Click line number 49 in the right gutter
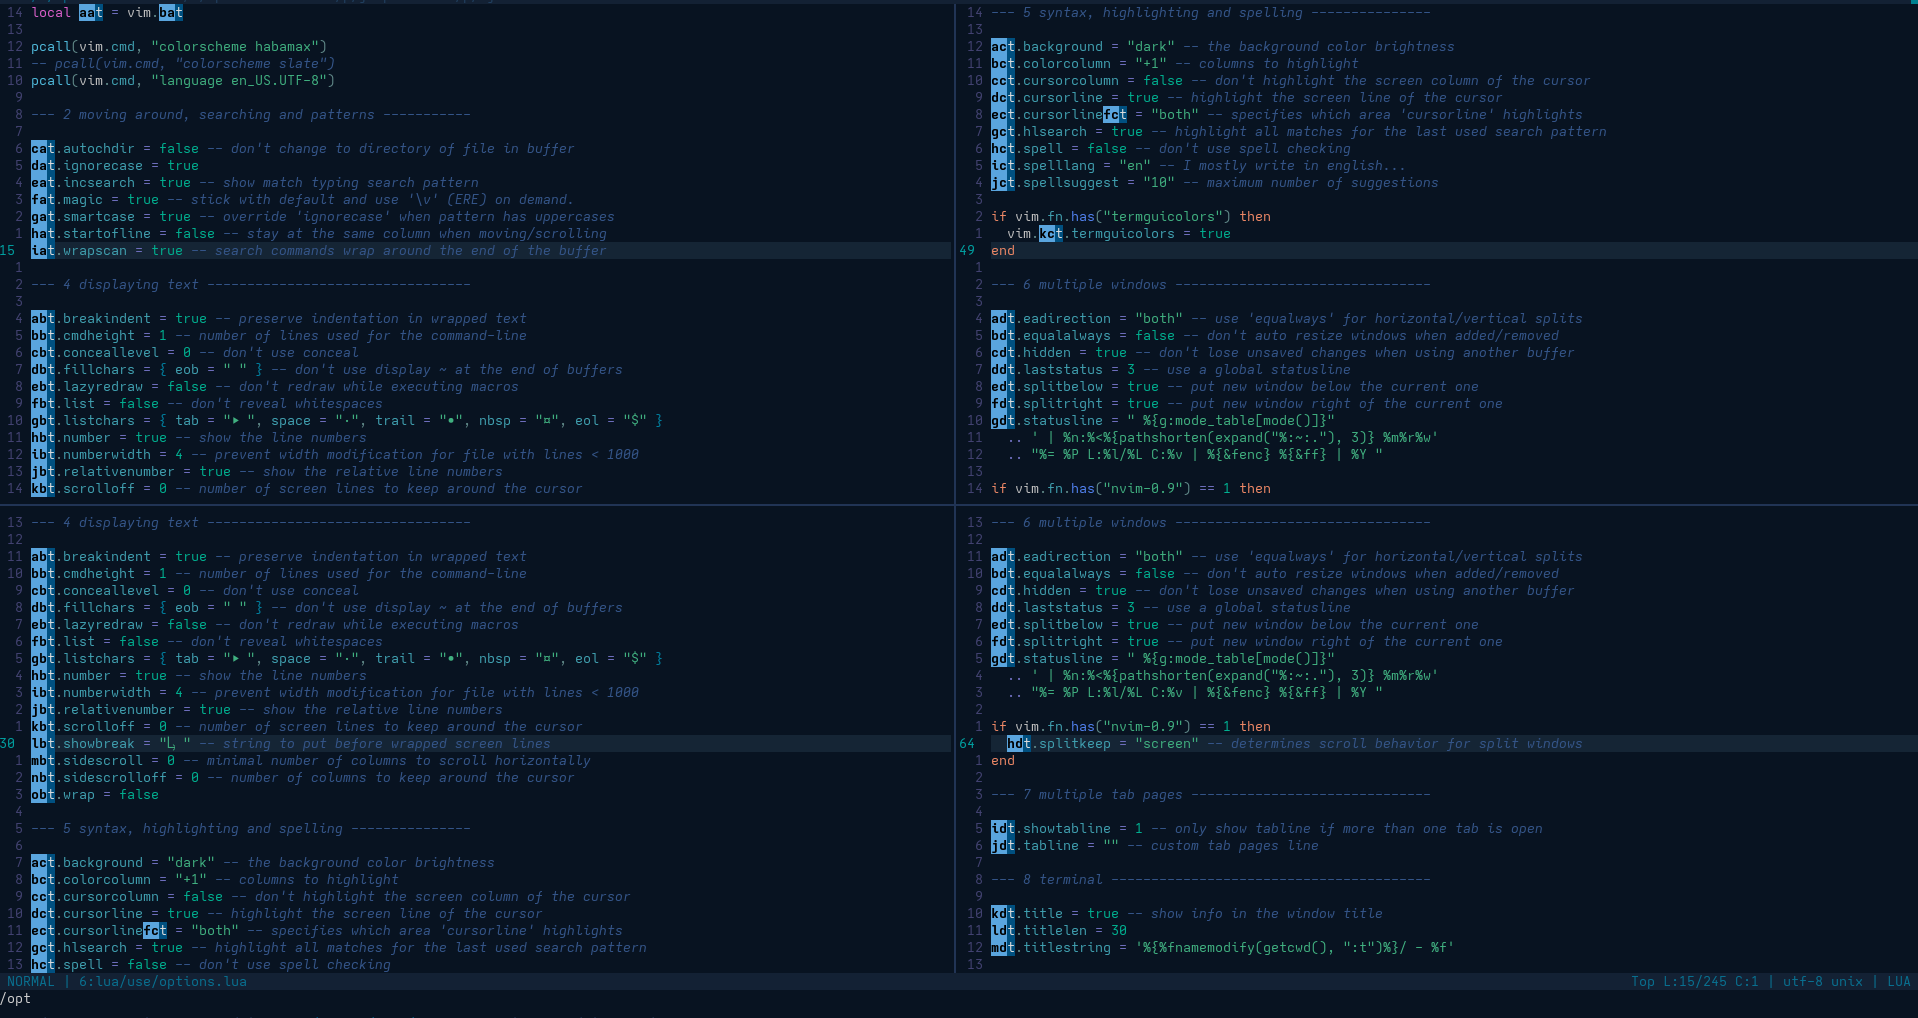Image resolution: width=1918 pixels, height=1018 pixels. 967,251
